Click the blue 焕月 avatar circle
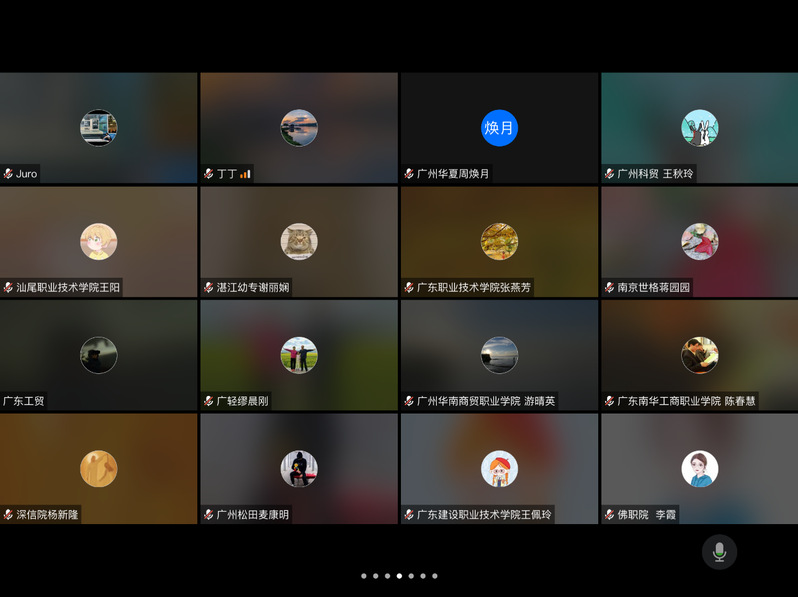This screenshot has width=798, height=597. (x=499, y=128)
